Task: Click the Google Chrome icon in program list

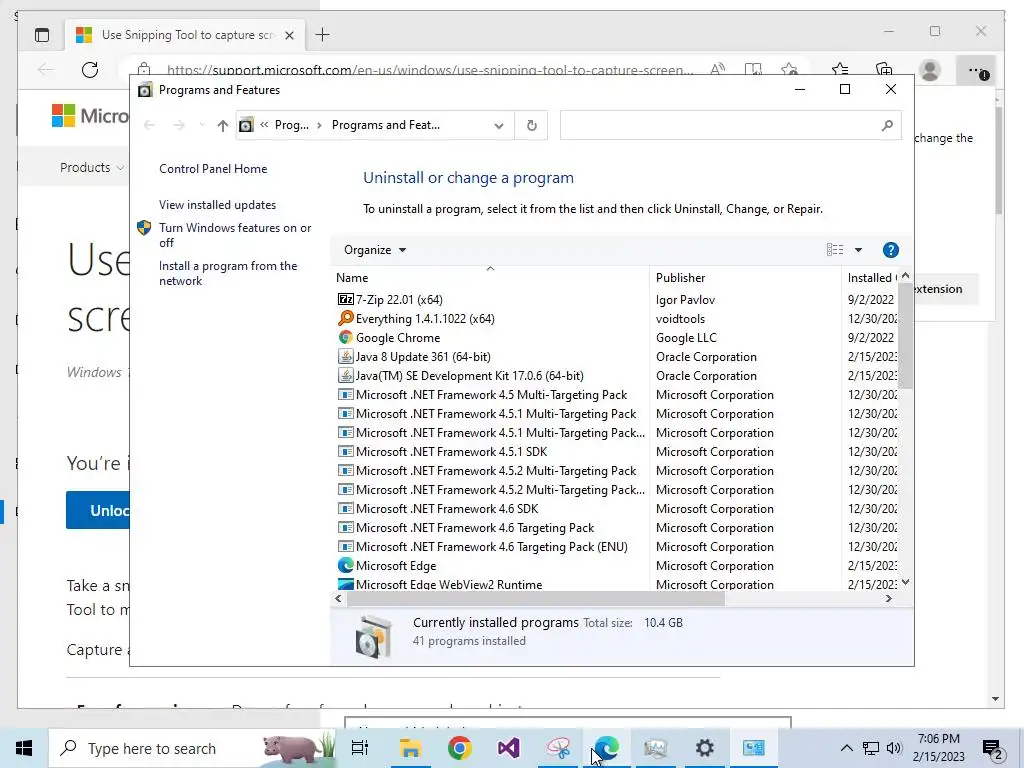Action: pos(345,337)
